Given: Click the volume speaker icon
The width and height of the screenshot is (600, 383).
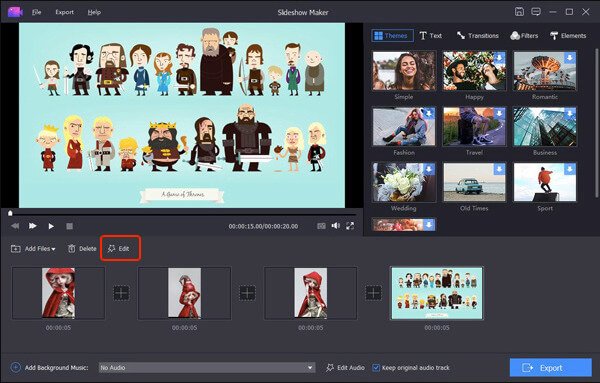Looking at the screenshot, I should click(x=336, y=226).
